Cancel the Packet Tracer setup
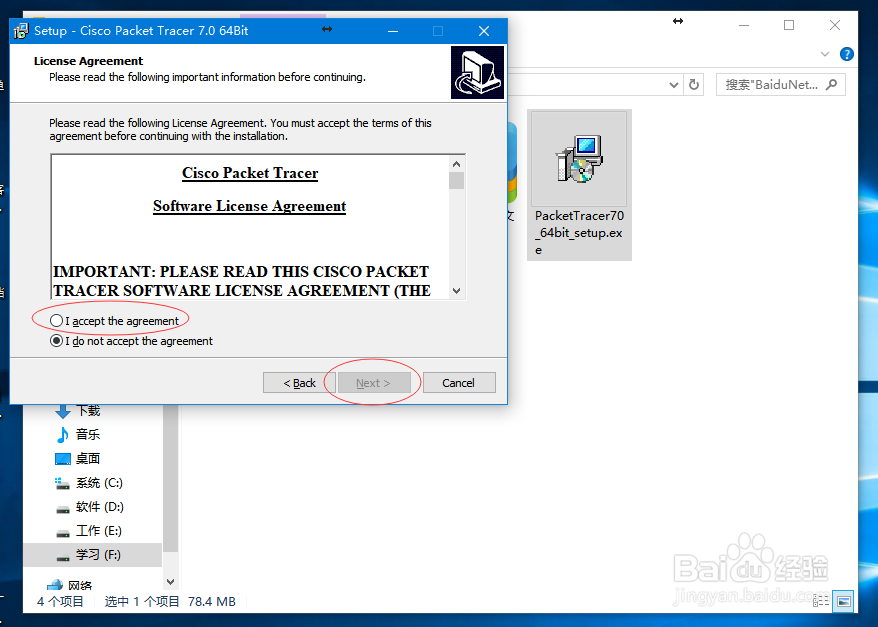The width and height of the screenshot is (878, 627). [x=459, y=383]
